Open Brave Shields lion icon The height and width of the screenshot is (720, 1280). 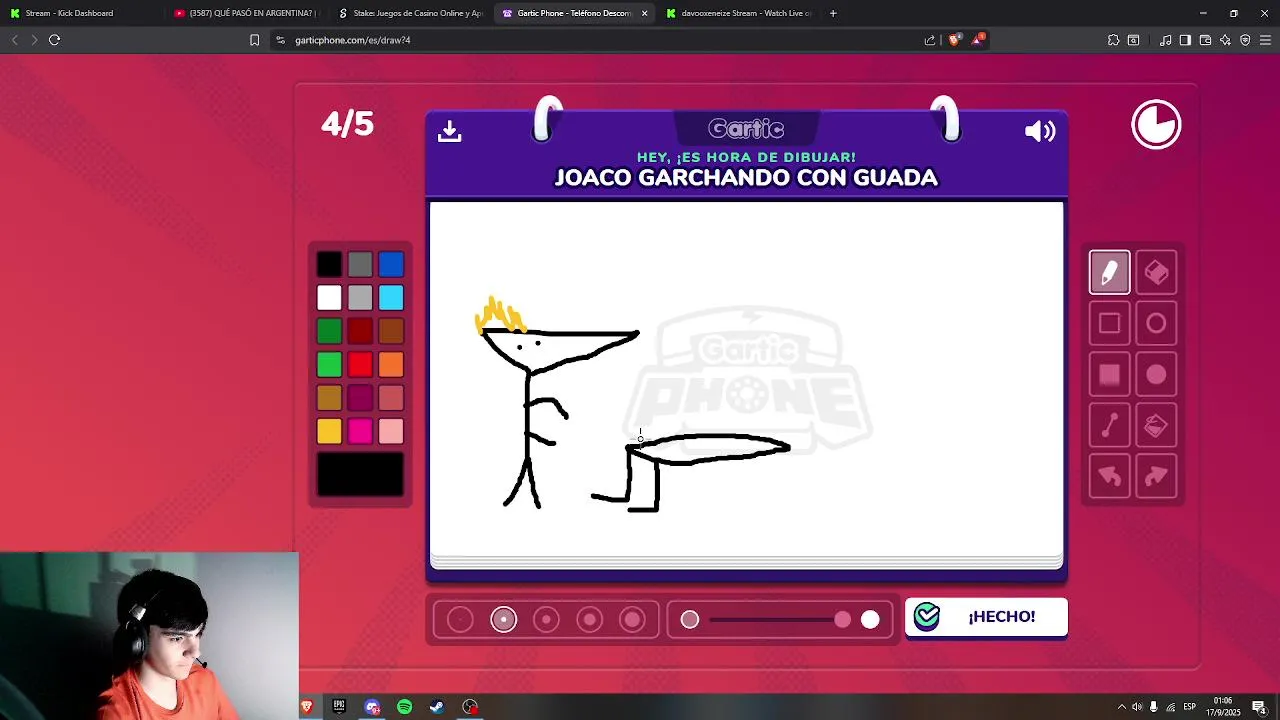[954, 40]
